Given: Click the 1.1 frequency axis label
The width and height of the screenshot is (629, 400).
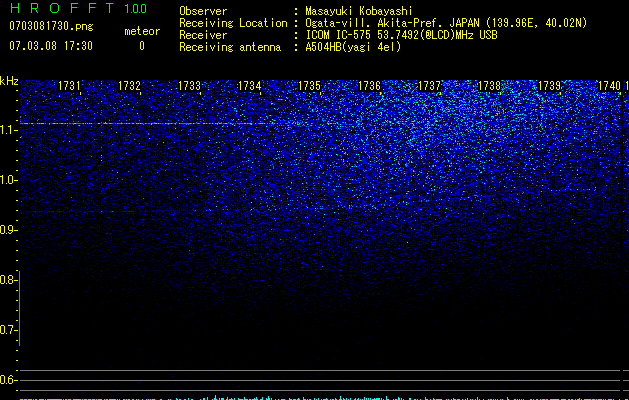Looking at the screenshot, I should coord(8,130).
